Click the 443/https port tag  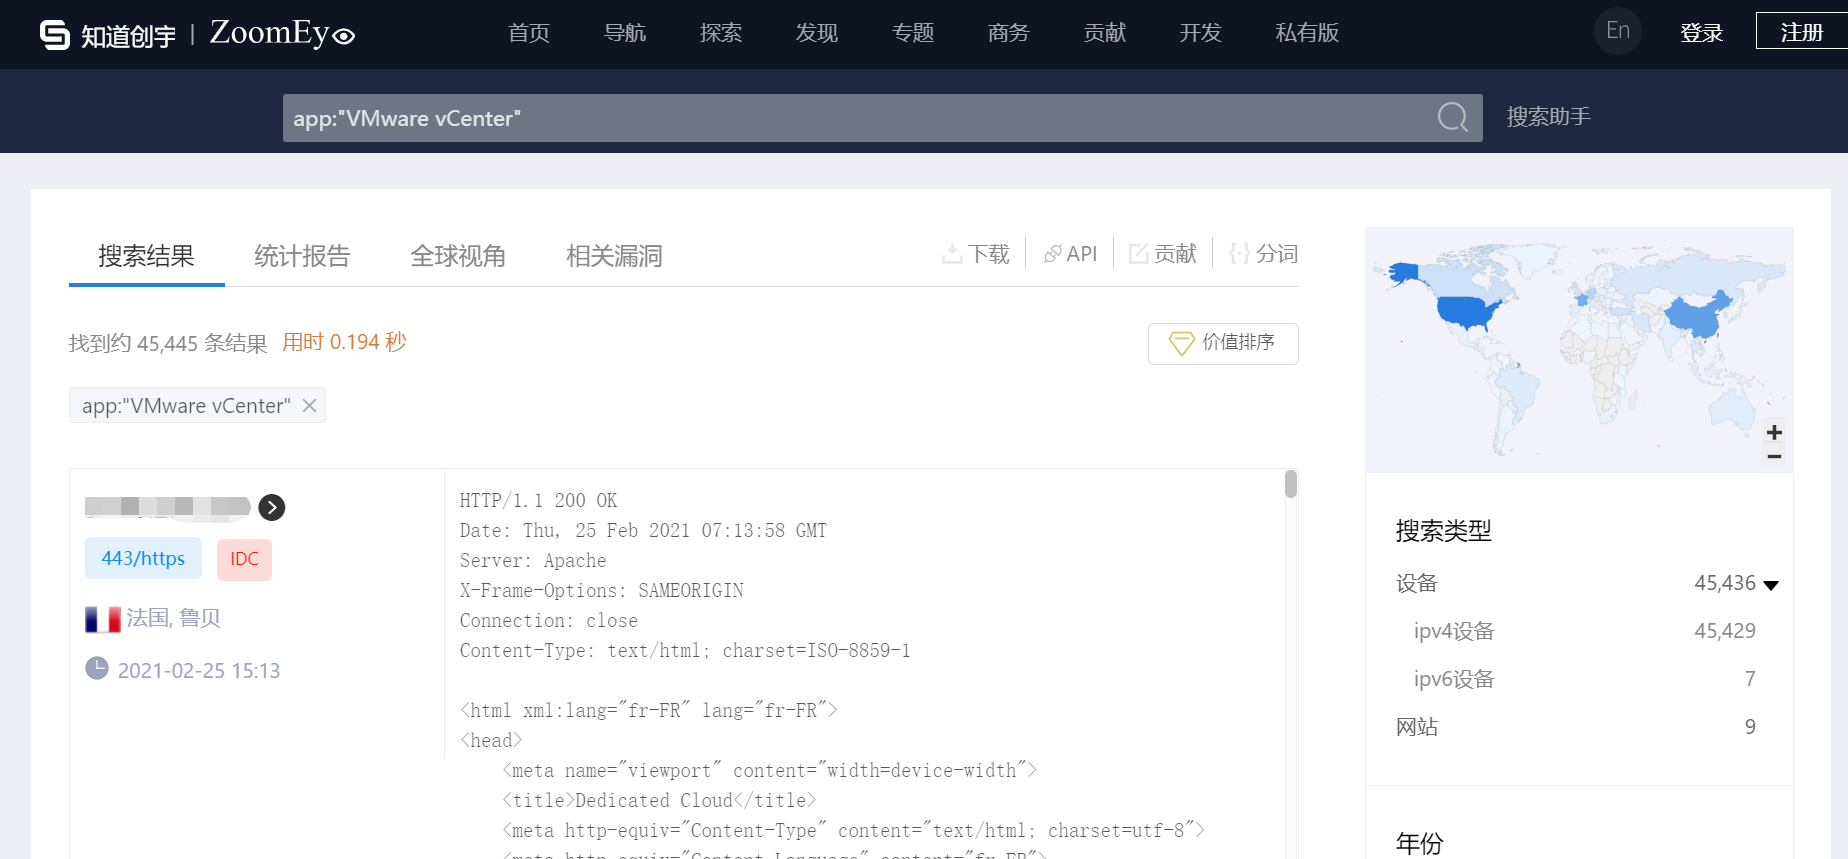point(143,559)
